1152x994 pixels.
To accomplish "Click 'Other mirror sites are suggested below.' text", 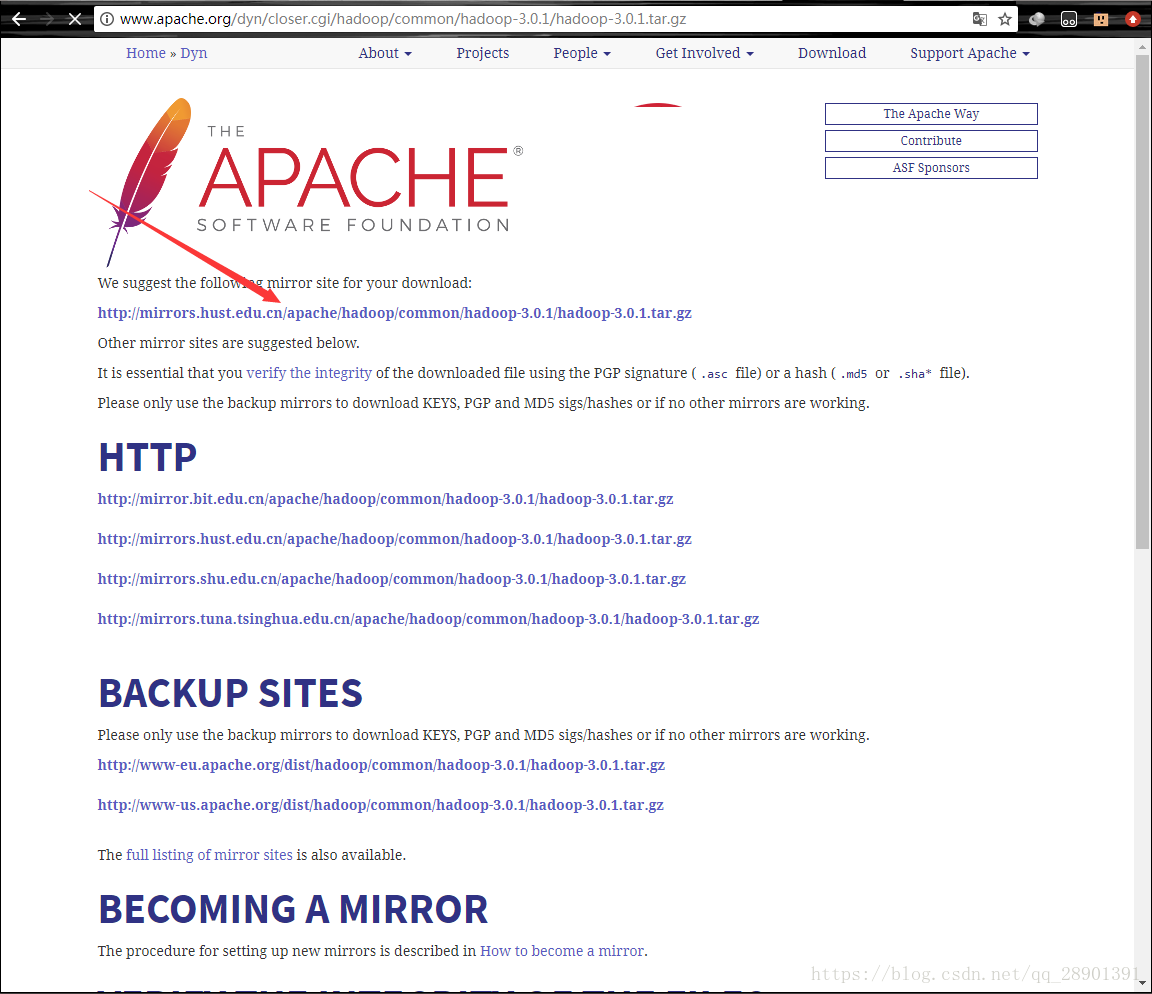I will [x=228, y=343].
